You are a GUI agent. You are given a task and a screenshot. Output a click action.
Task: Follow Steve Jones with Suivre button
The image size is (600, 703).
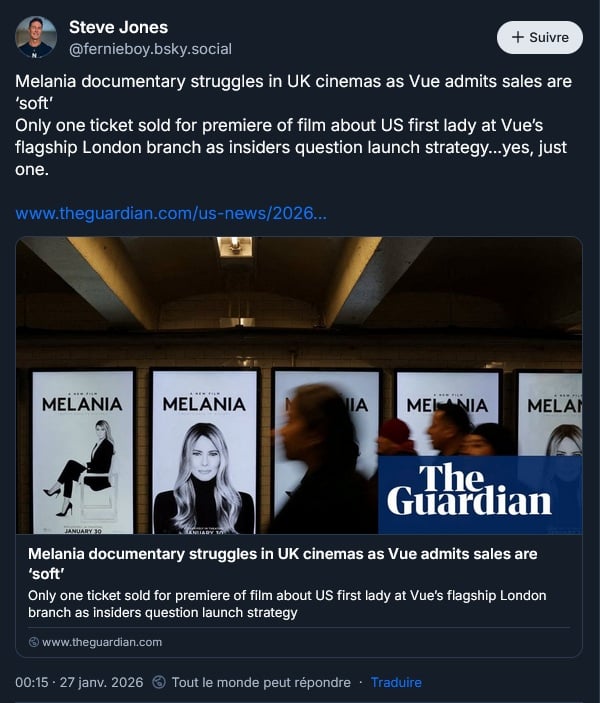coord(540,37)
